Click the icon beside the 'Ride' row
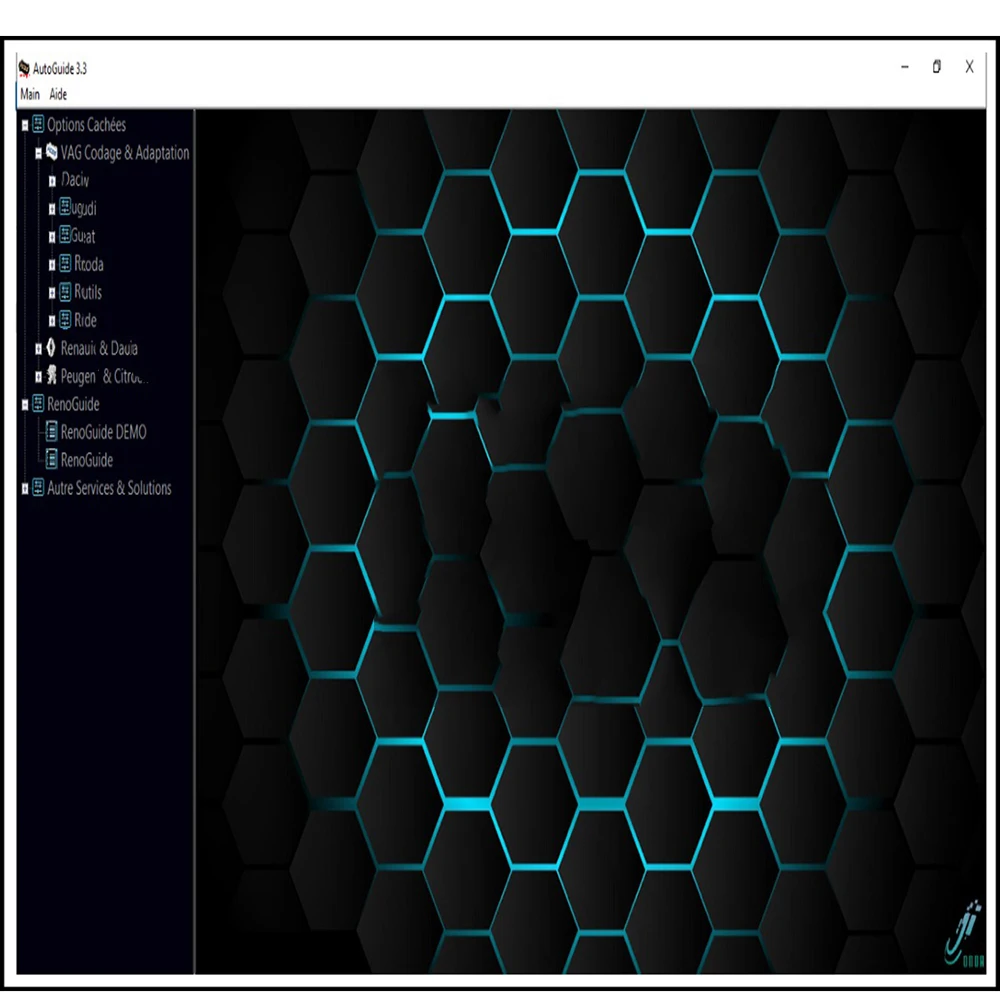1000x1000 pixels. [65, 320]
